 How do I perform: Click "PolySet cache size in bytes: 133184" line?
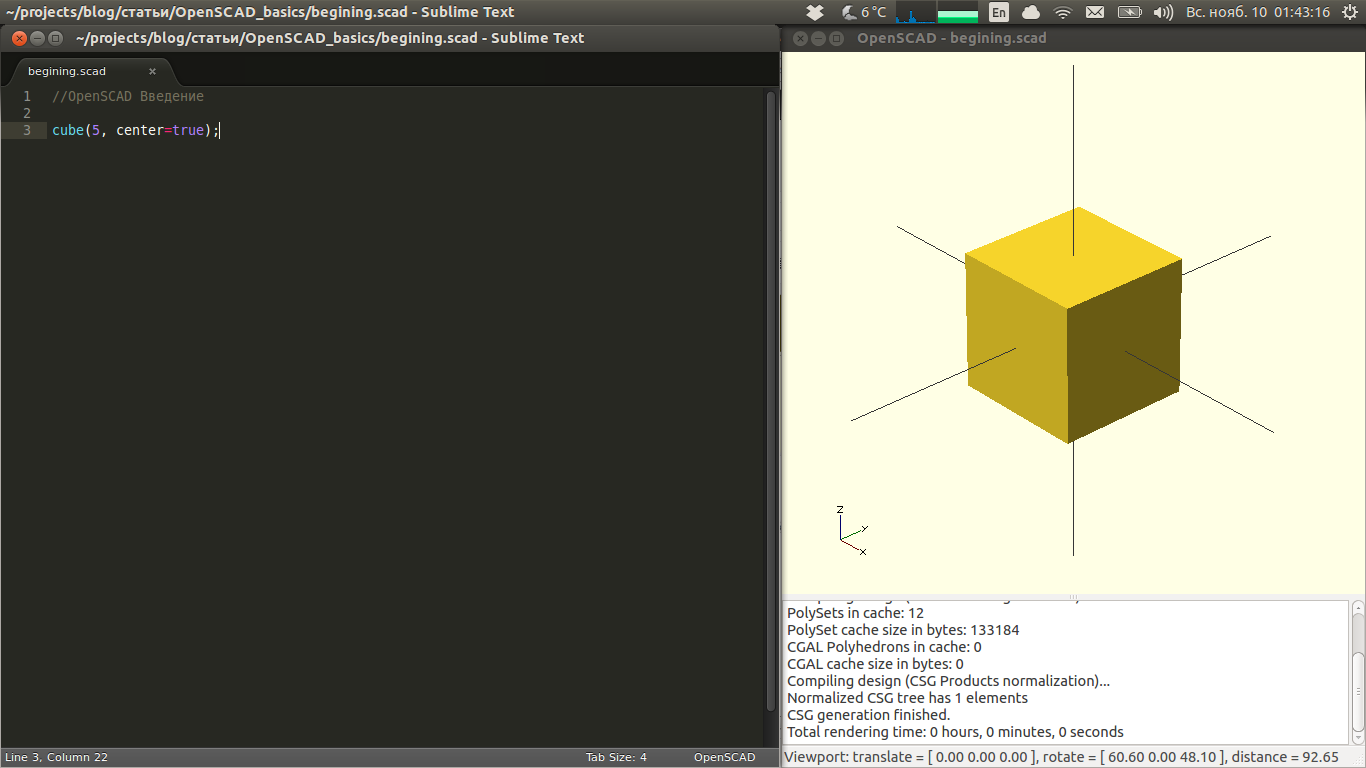coord(903,630)
